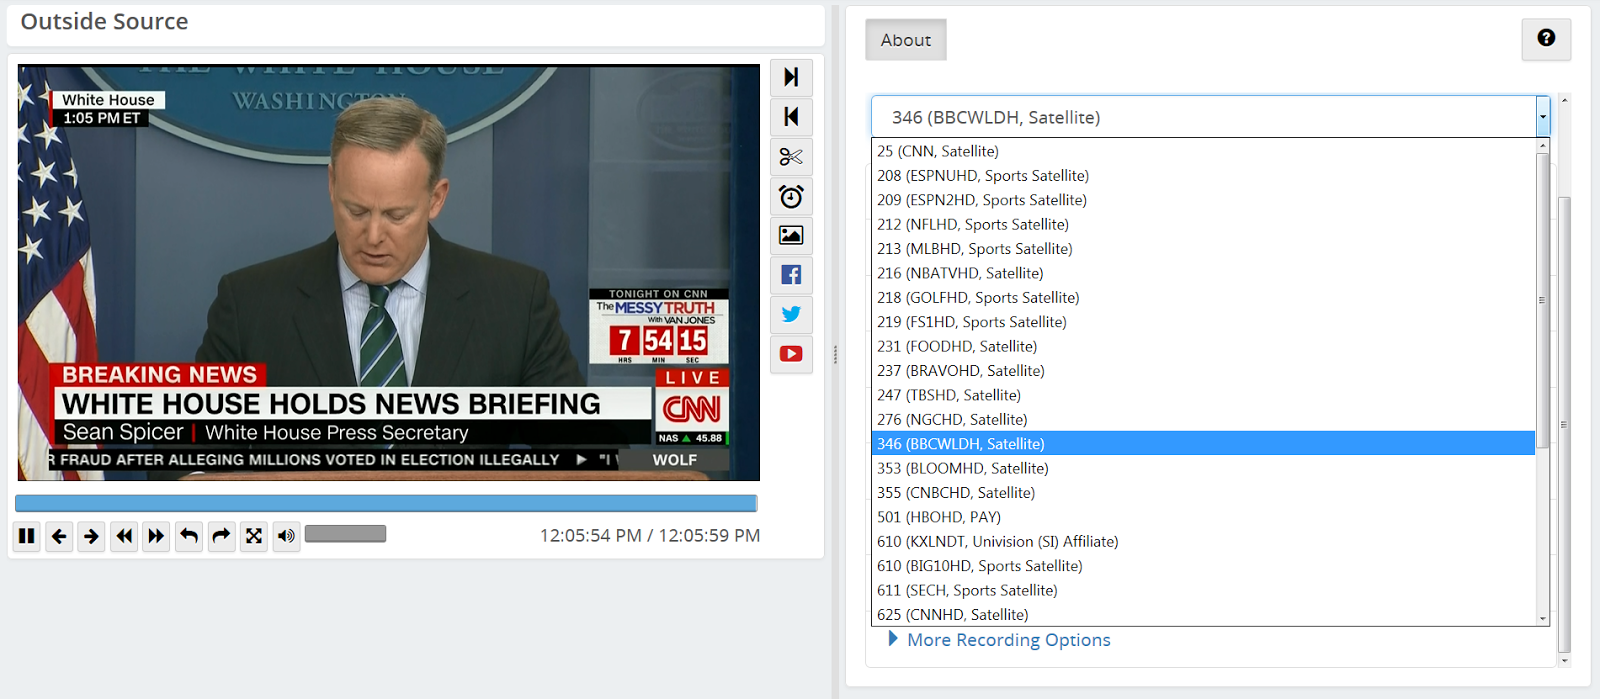This screenshot has height=699, width=1600.
Task: Collapse the channel combo box arrow
Action: tap(1543, 117)
